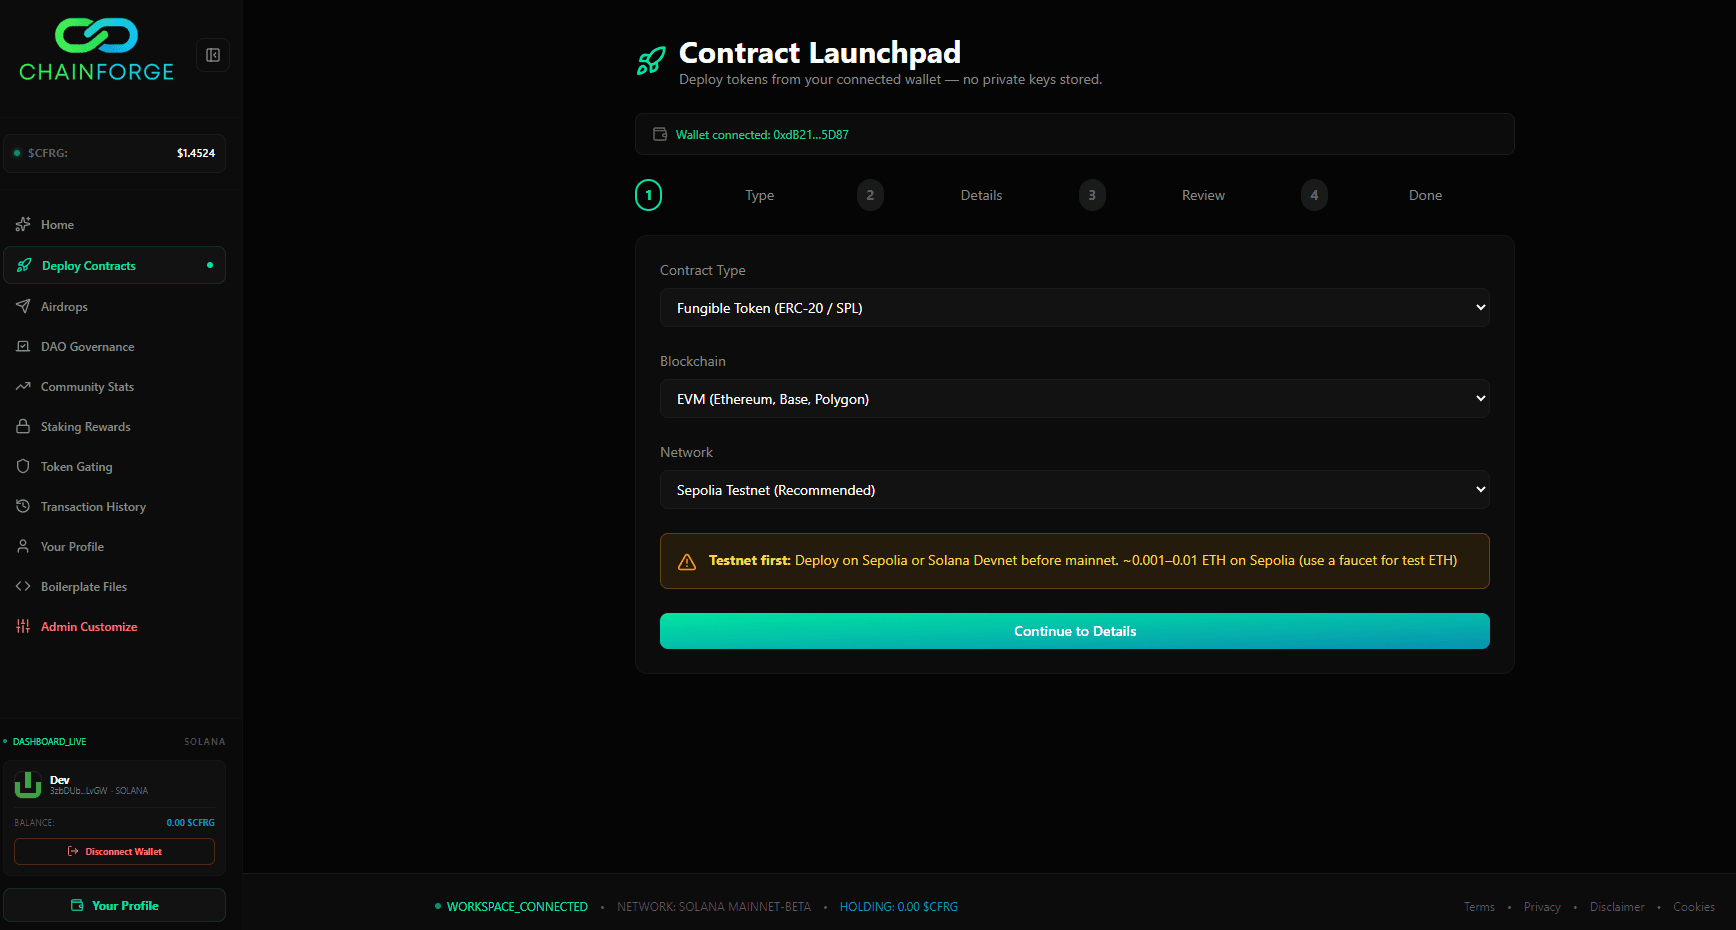Click the Airdrops paper plane icon
This screenshot has height=930, width=1736.
point(23,306)
